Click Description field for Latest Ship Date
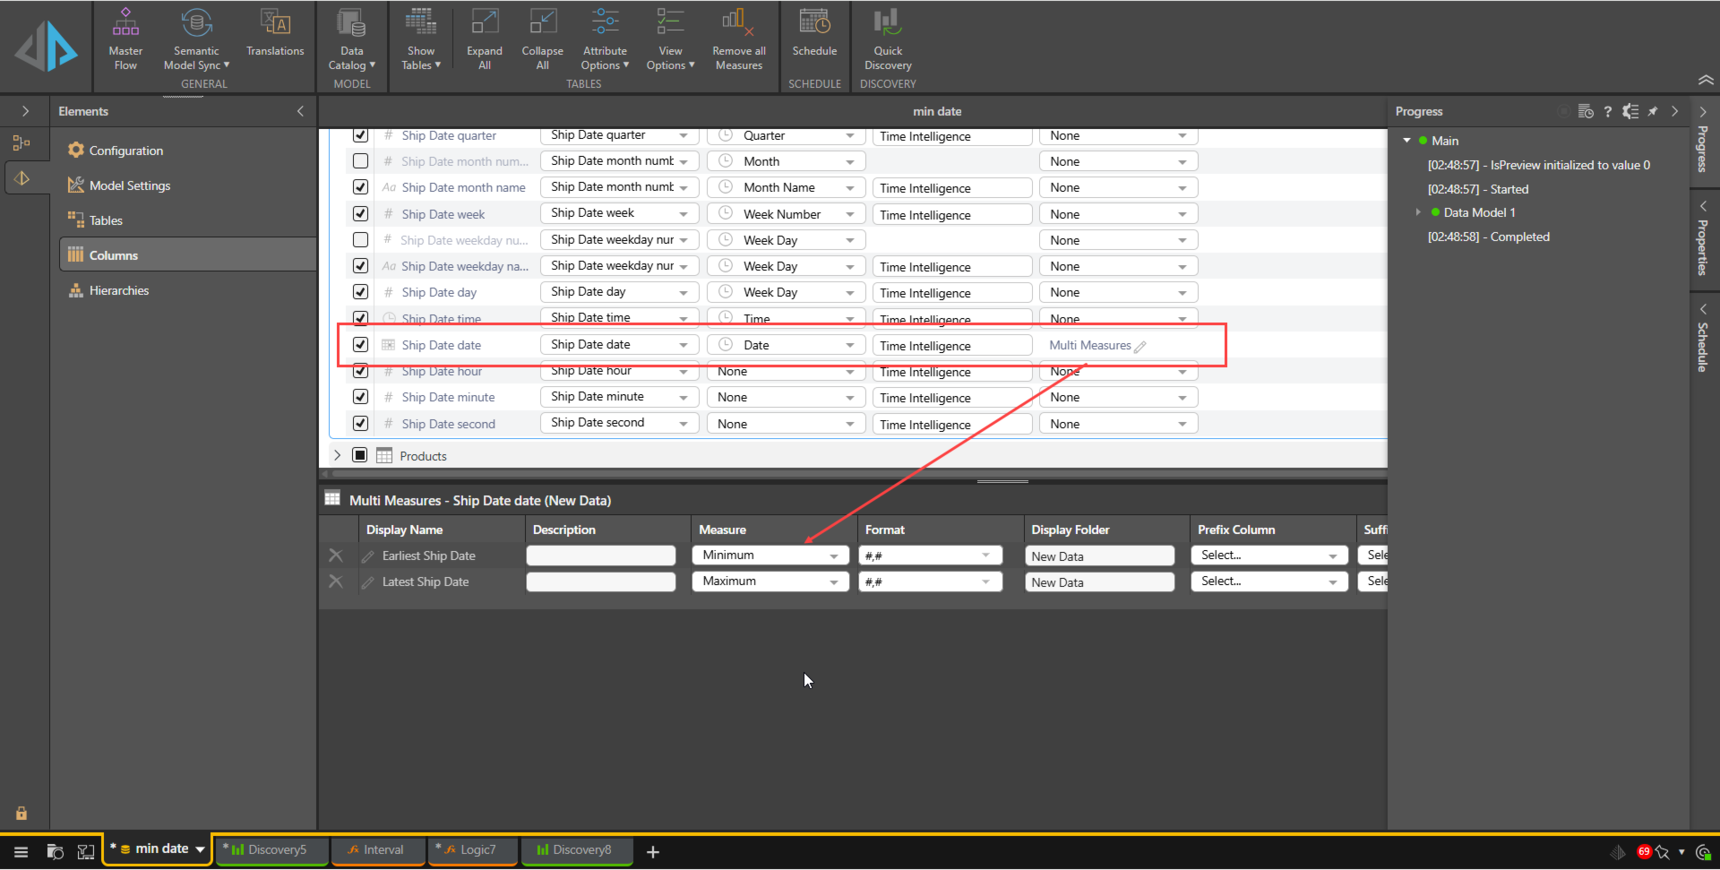This screenshot has width=1720, height=870. [x=600, y=582]
